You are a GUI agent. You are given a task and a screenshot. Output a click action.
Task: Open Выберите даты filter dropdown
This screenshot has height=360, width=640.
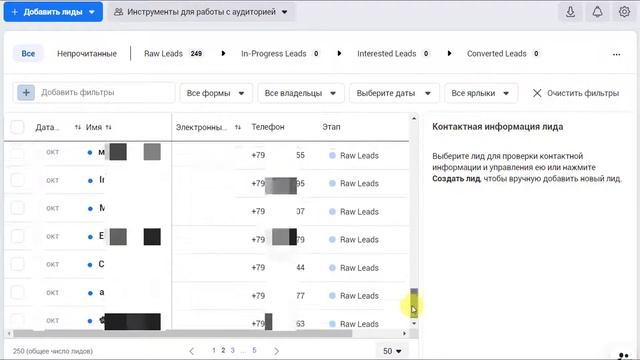[394, 93]
